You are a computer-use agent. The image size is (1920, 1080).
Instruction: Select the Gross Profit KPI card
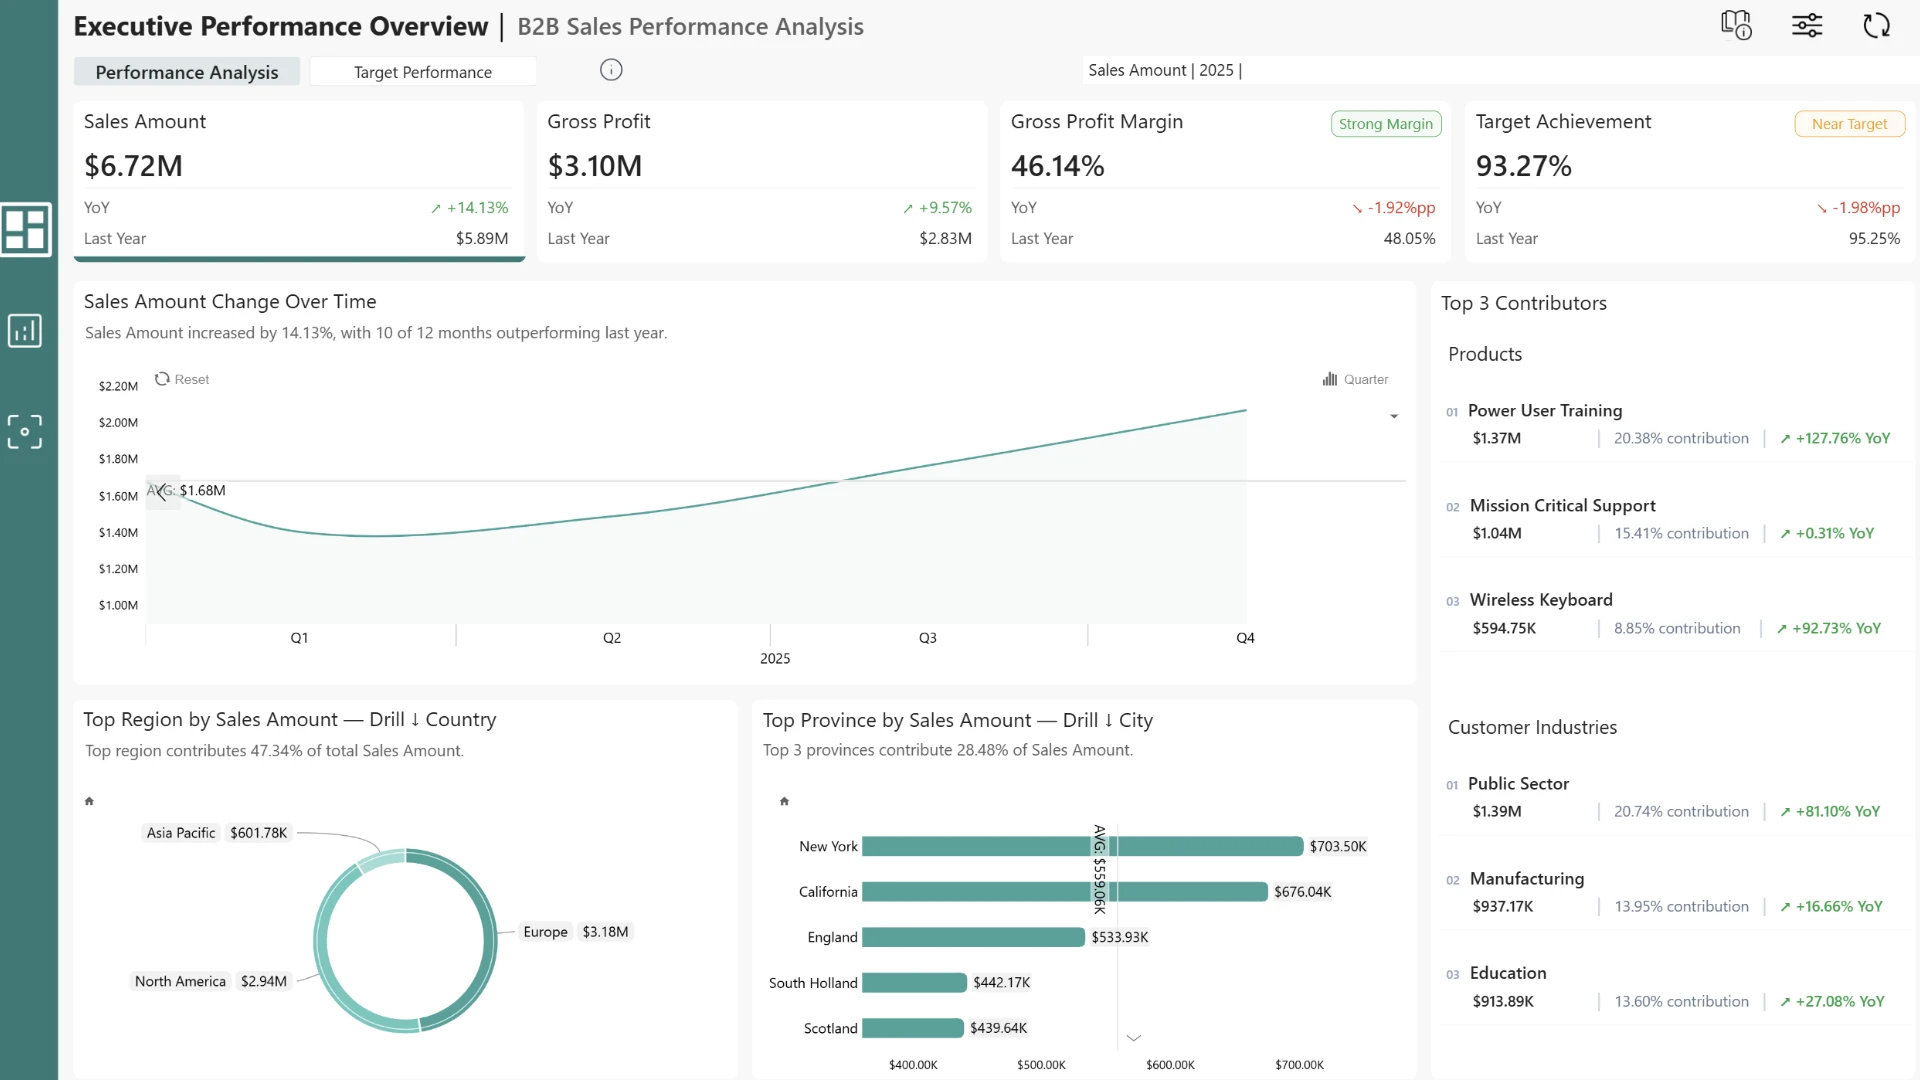(762, 181)
